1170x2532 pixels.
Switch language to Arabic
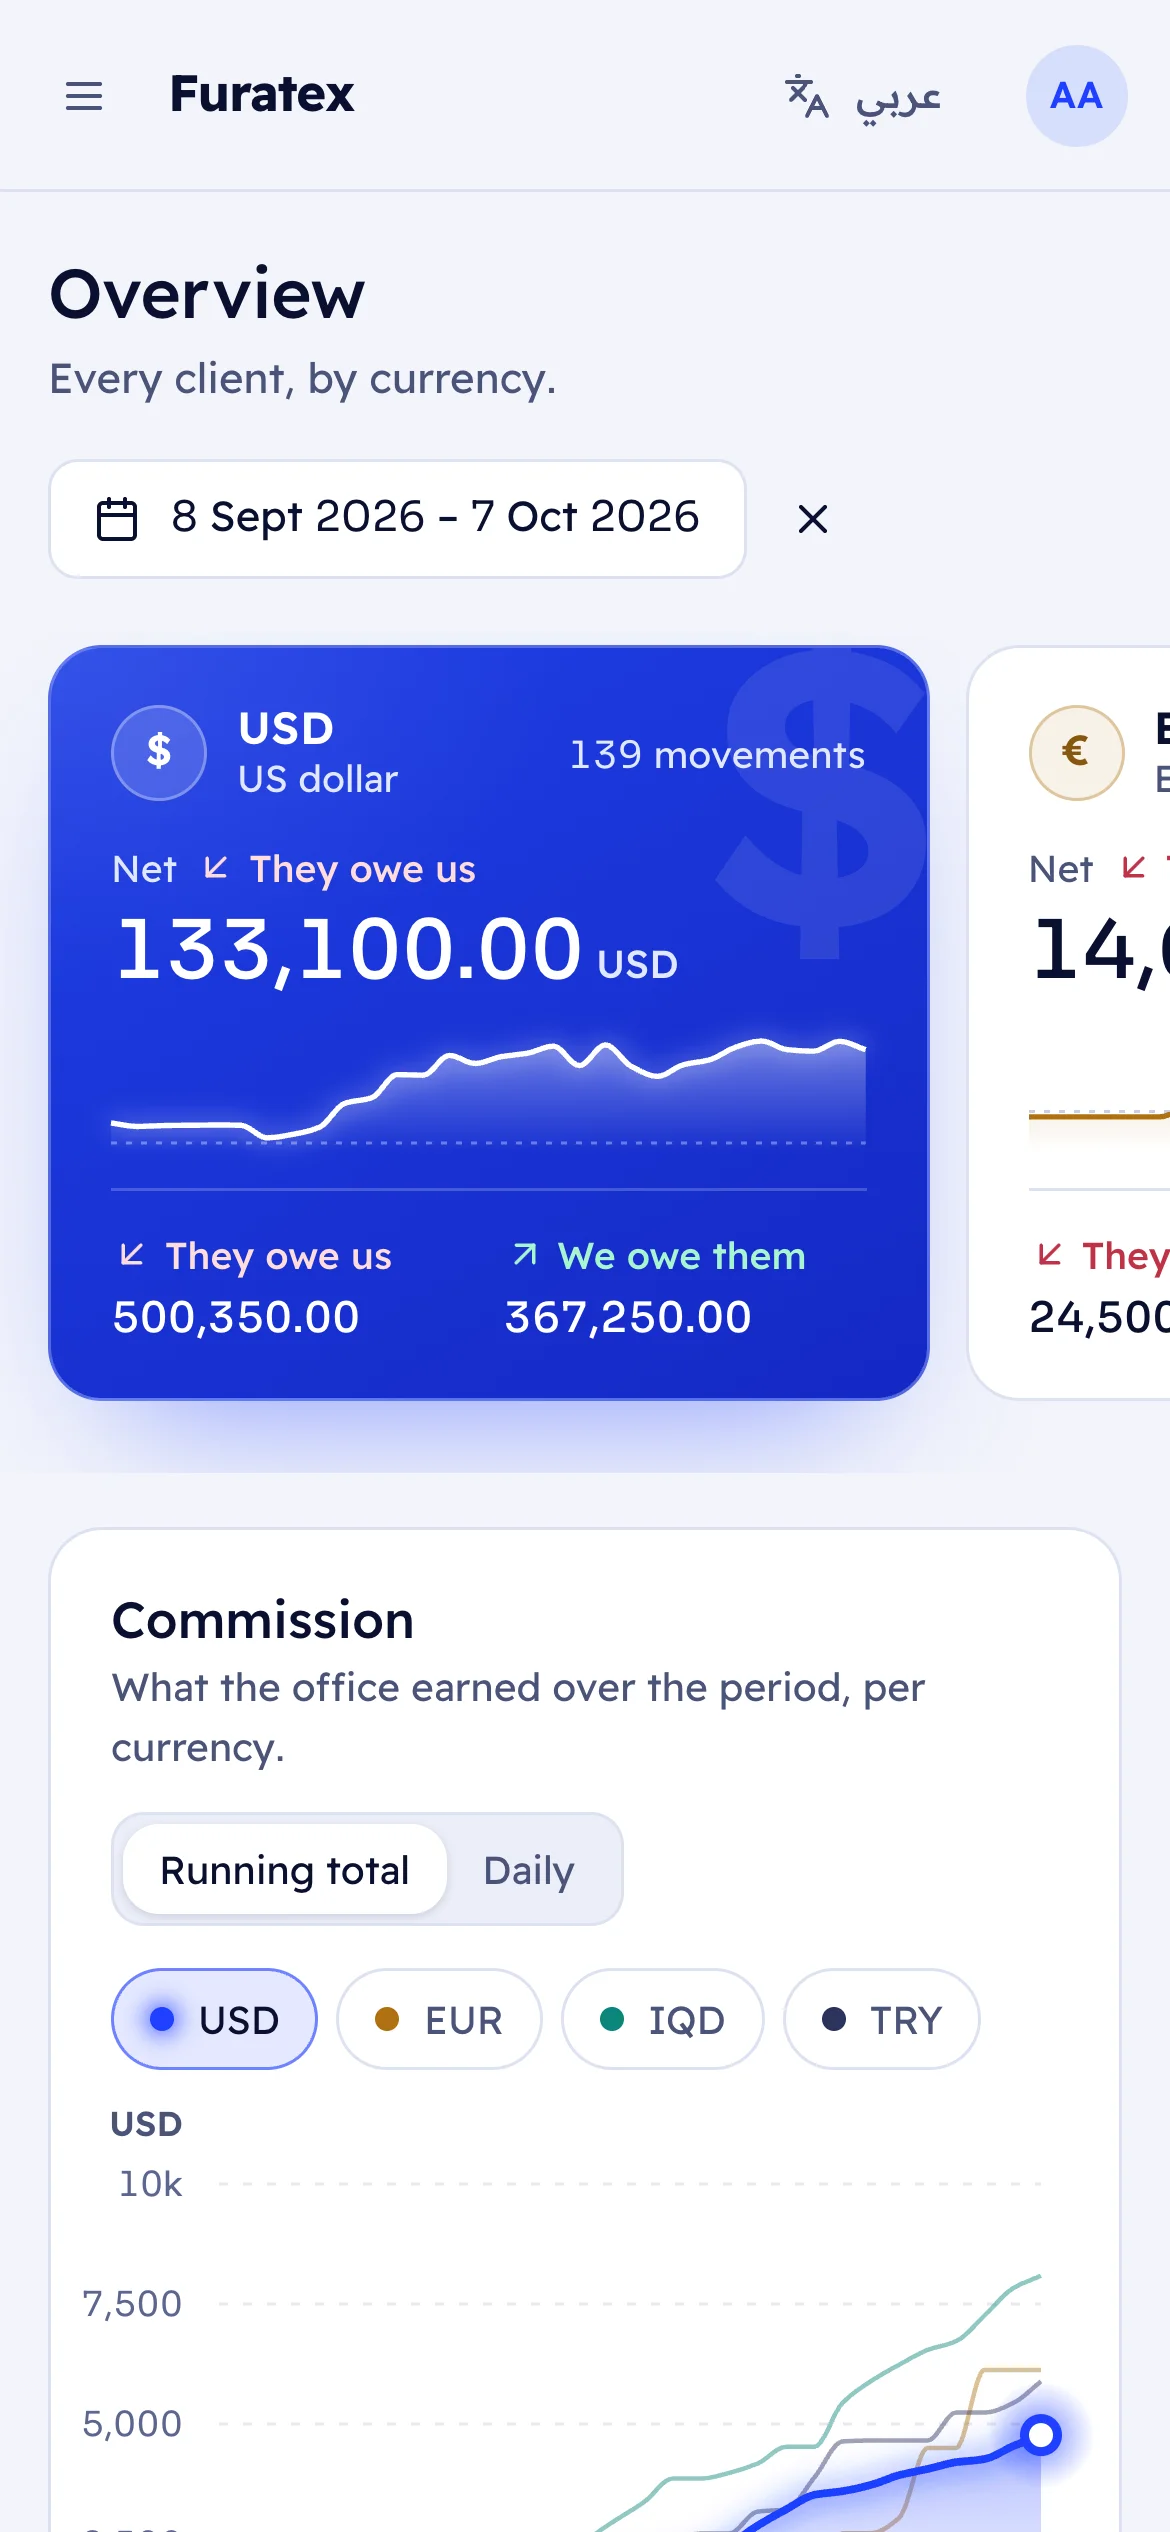pos(898,98)
